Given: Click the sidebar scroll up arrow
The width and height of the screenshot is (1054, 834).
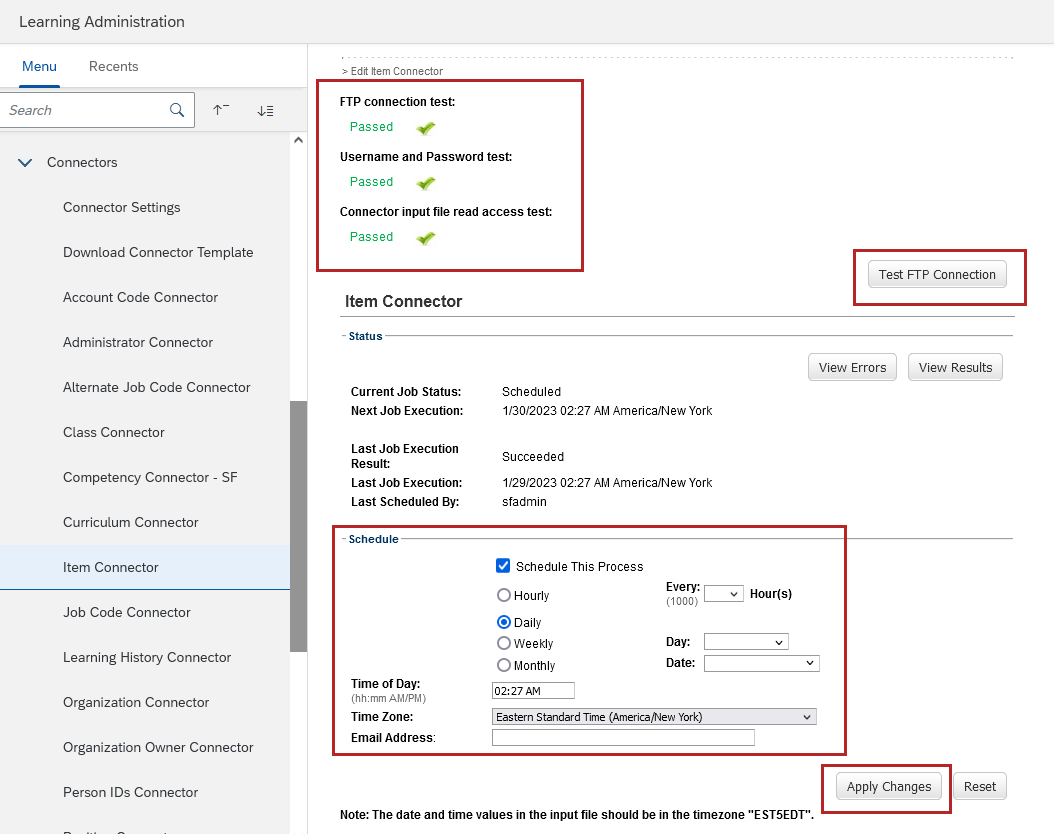Looking at the screenshot, I should tap(298, 141).
